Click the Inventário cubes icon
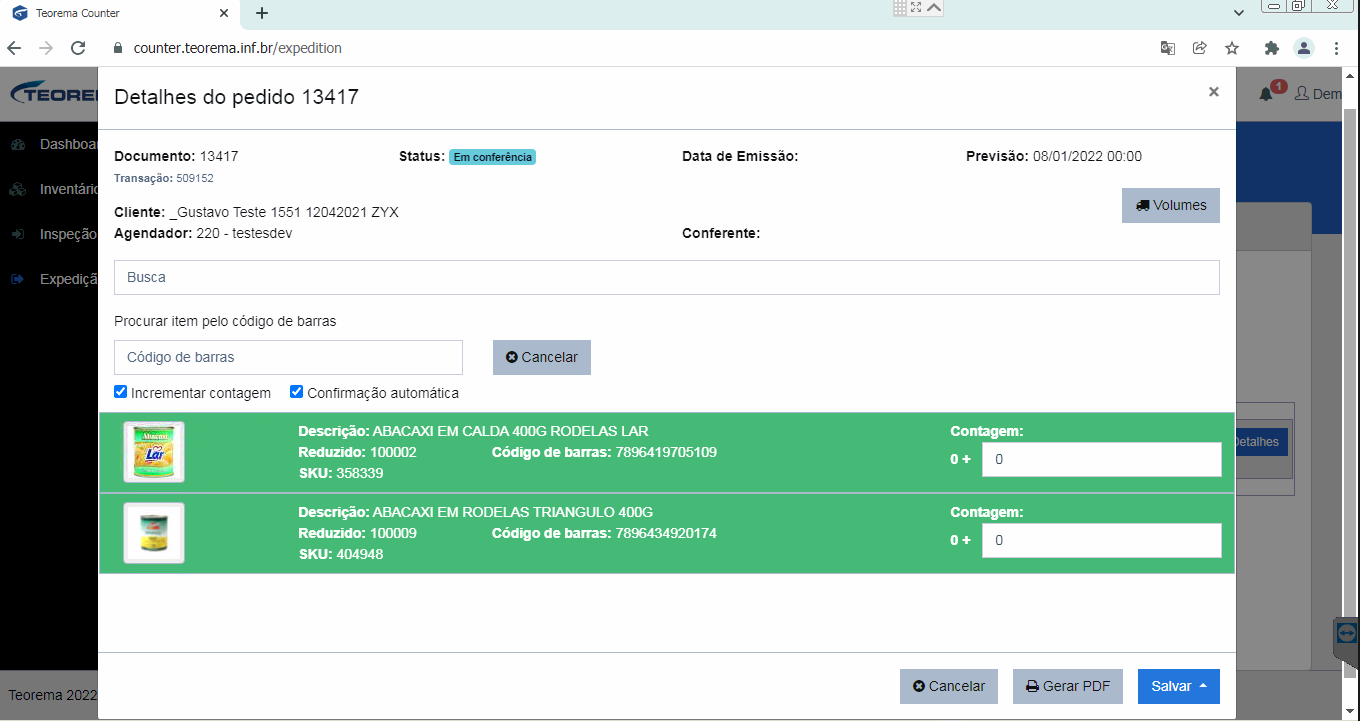The image size is (1360, 721). (17, 189)
